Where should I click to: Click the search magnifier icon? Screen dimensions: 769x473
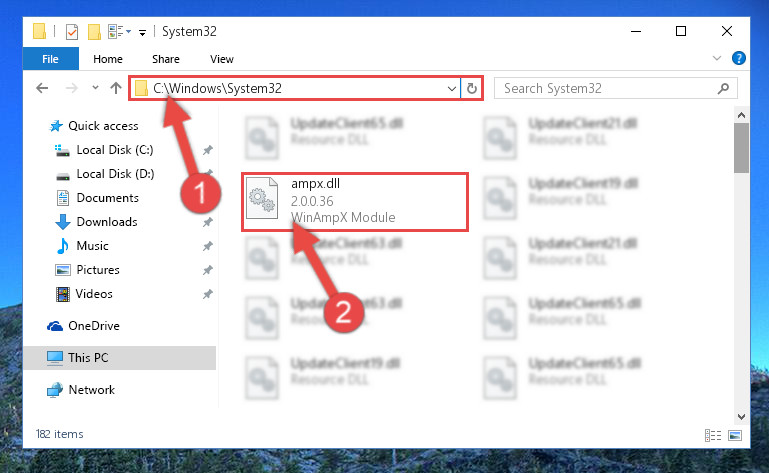click(x=723, y=89)
